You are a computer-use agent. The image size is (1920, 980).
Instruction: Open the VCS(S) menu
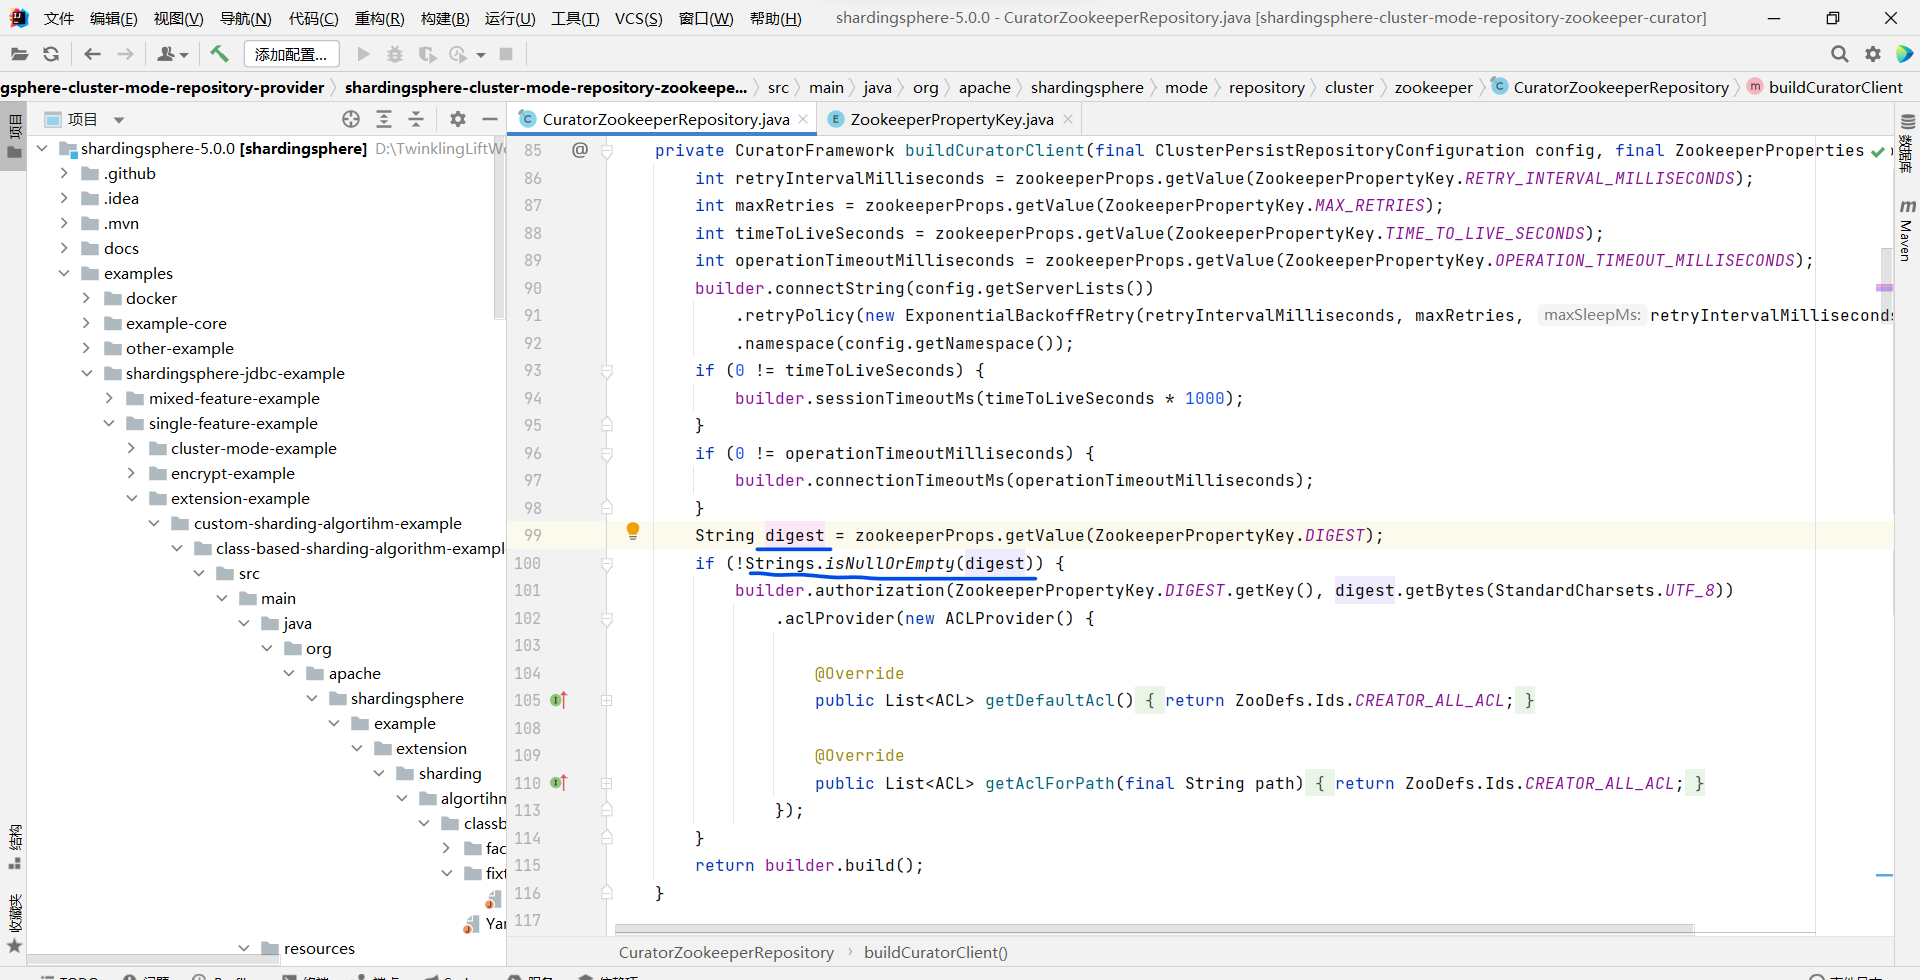pyautogui.click(x=638, y=18)
